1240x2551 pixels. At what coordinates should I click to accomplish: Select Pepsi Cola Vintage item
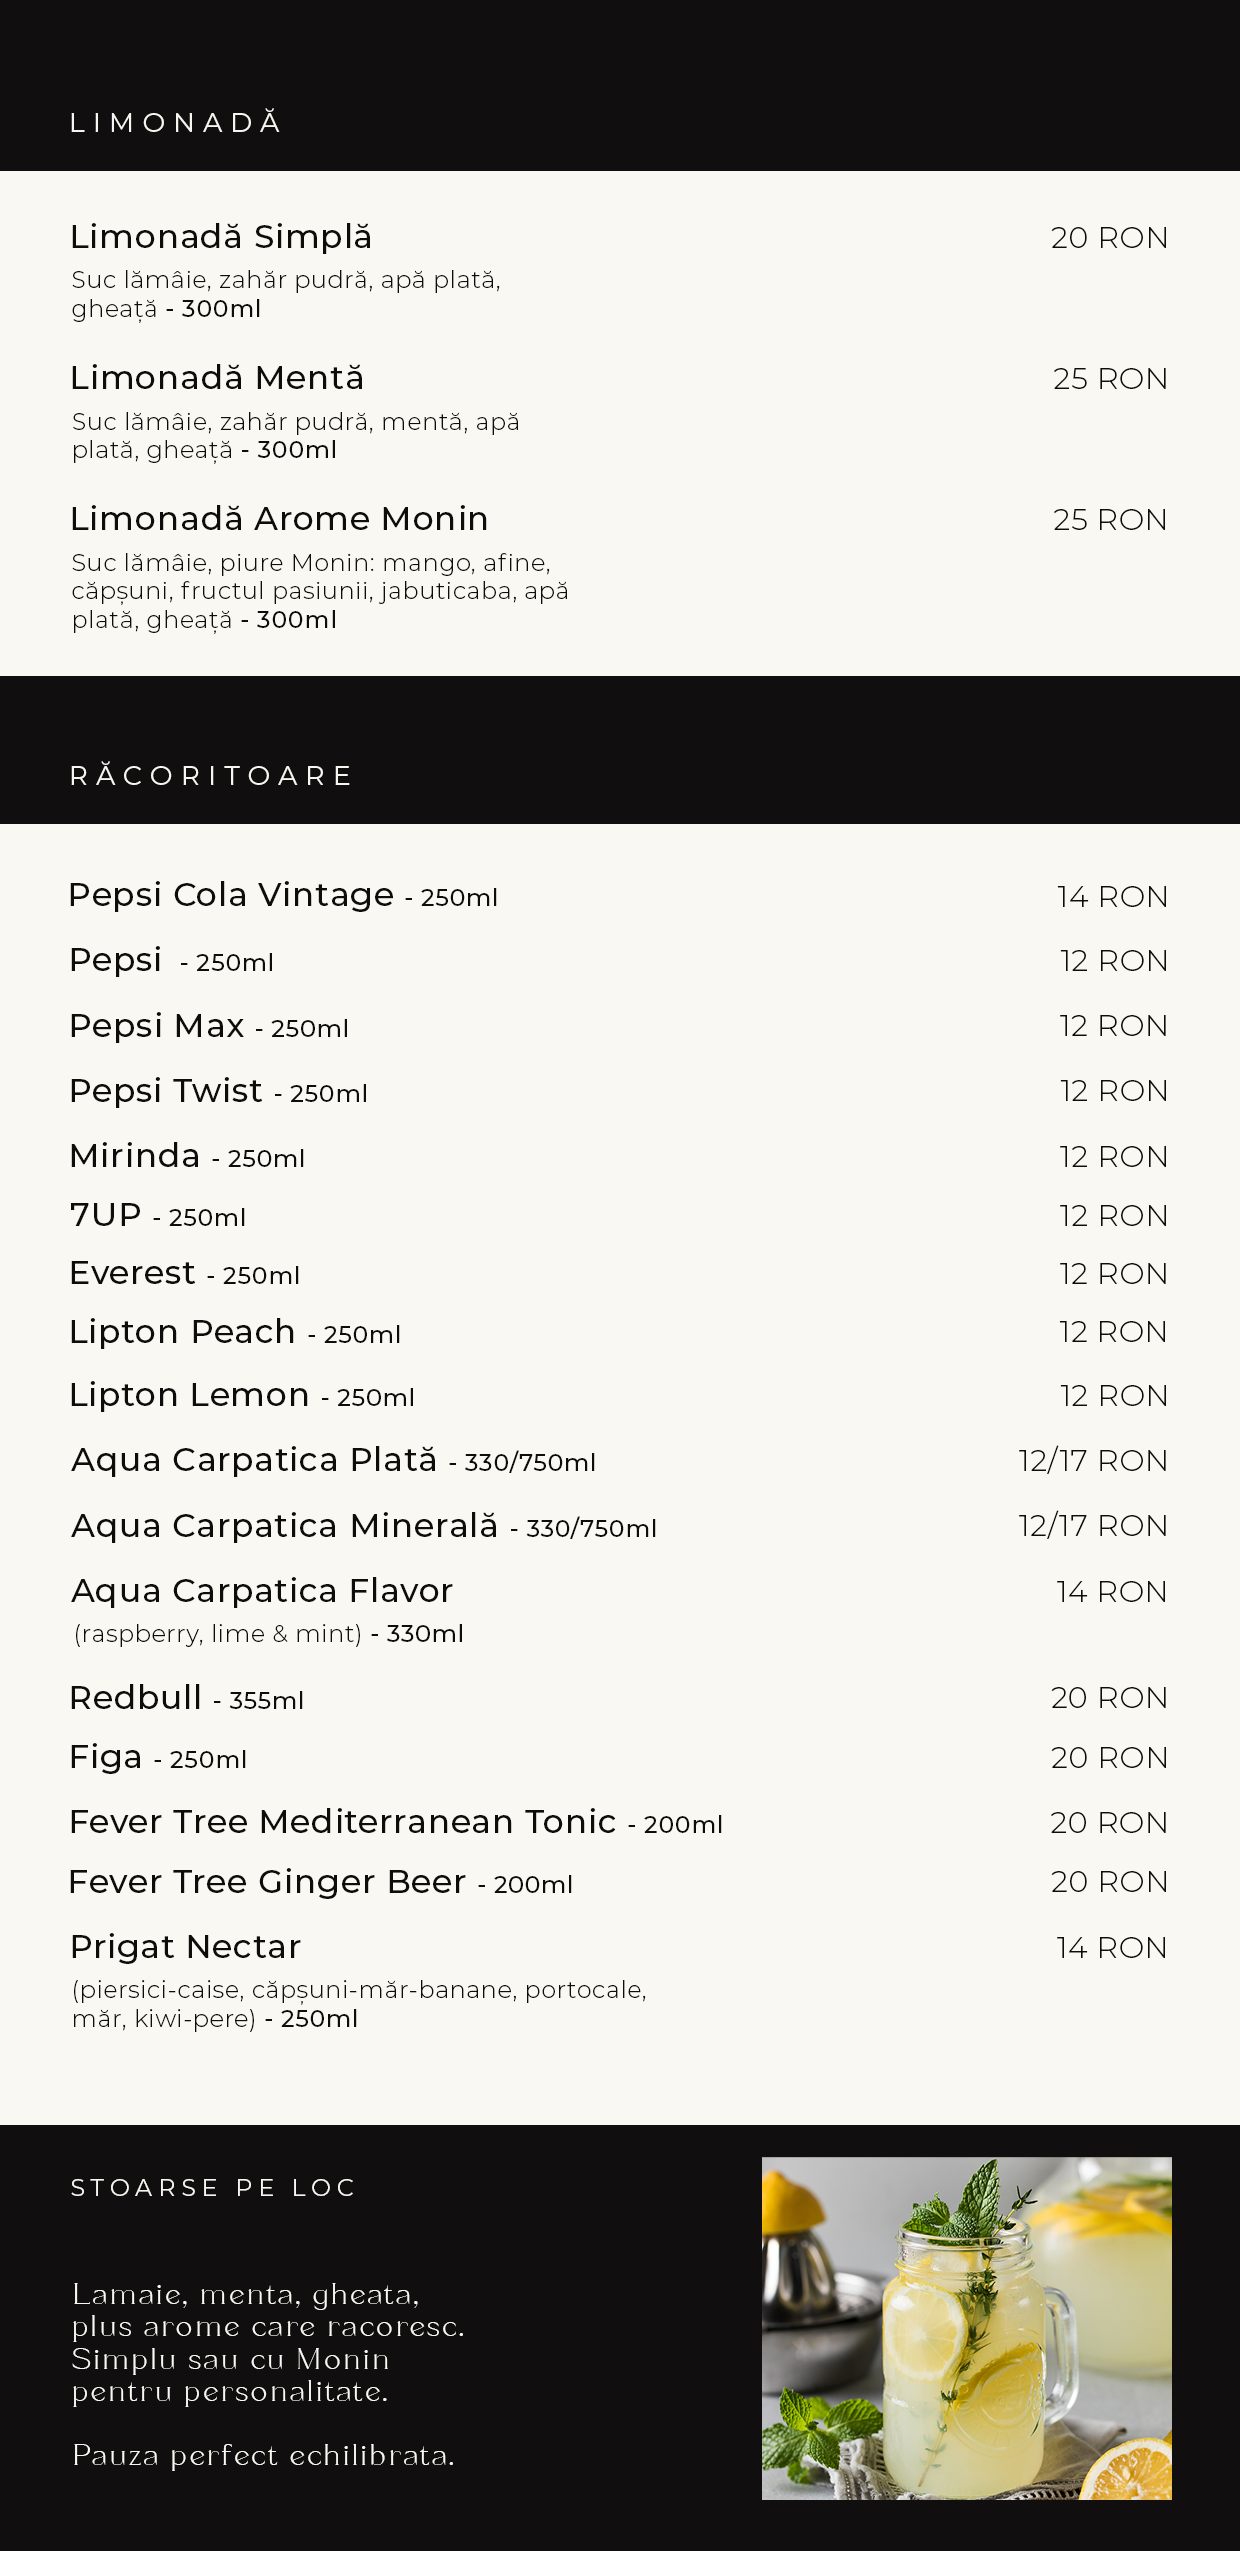click(x=231, y=895)
